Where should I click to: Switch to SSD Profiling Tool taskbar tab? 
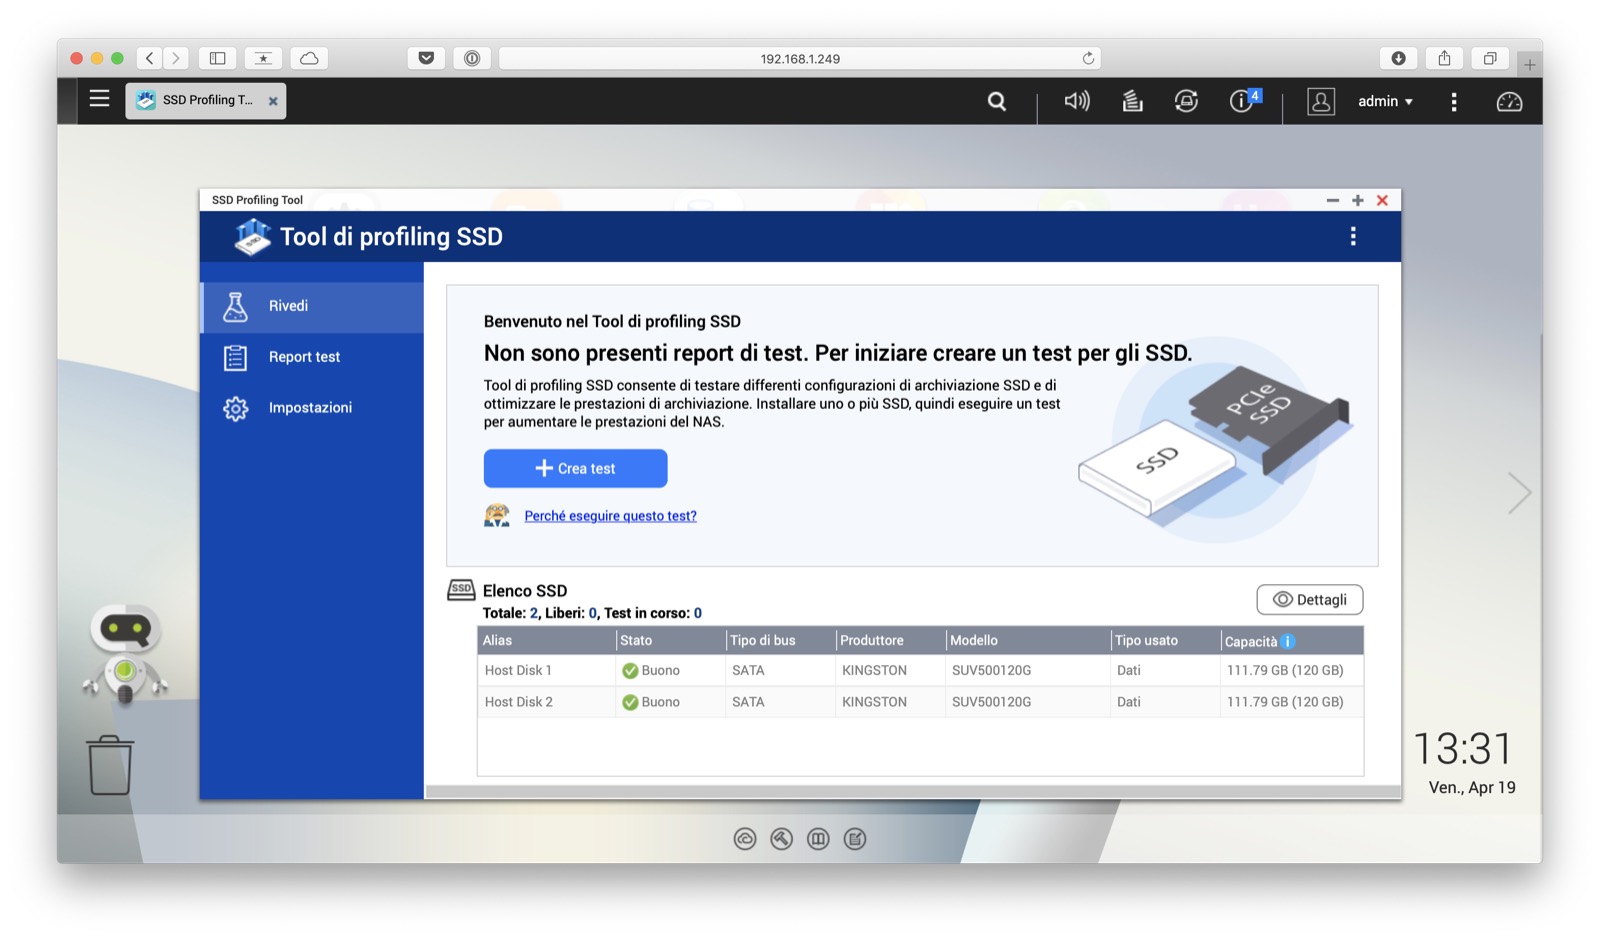pyautogui.click(x=205, y=100)
